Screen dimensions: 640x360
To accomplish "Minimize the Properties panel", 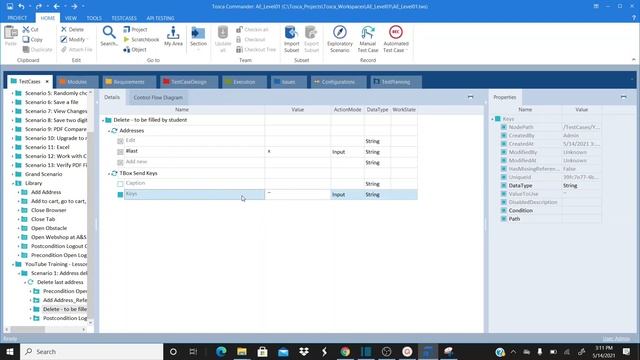I will [x=623, y=97].
